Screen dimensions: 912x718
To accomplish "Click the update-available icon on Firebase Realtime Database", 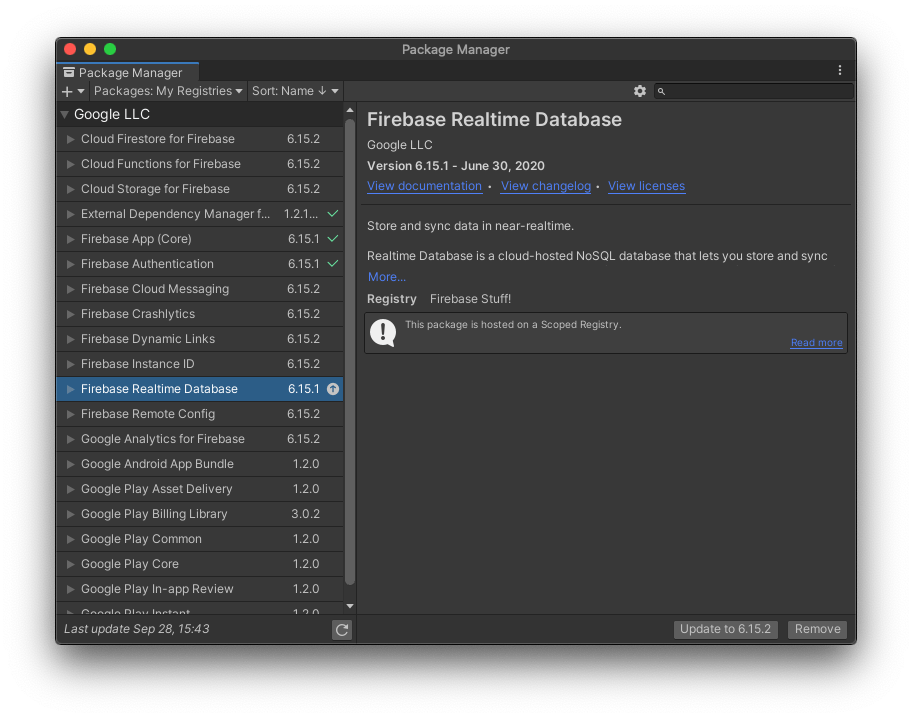I will pos(333,389).
